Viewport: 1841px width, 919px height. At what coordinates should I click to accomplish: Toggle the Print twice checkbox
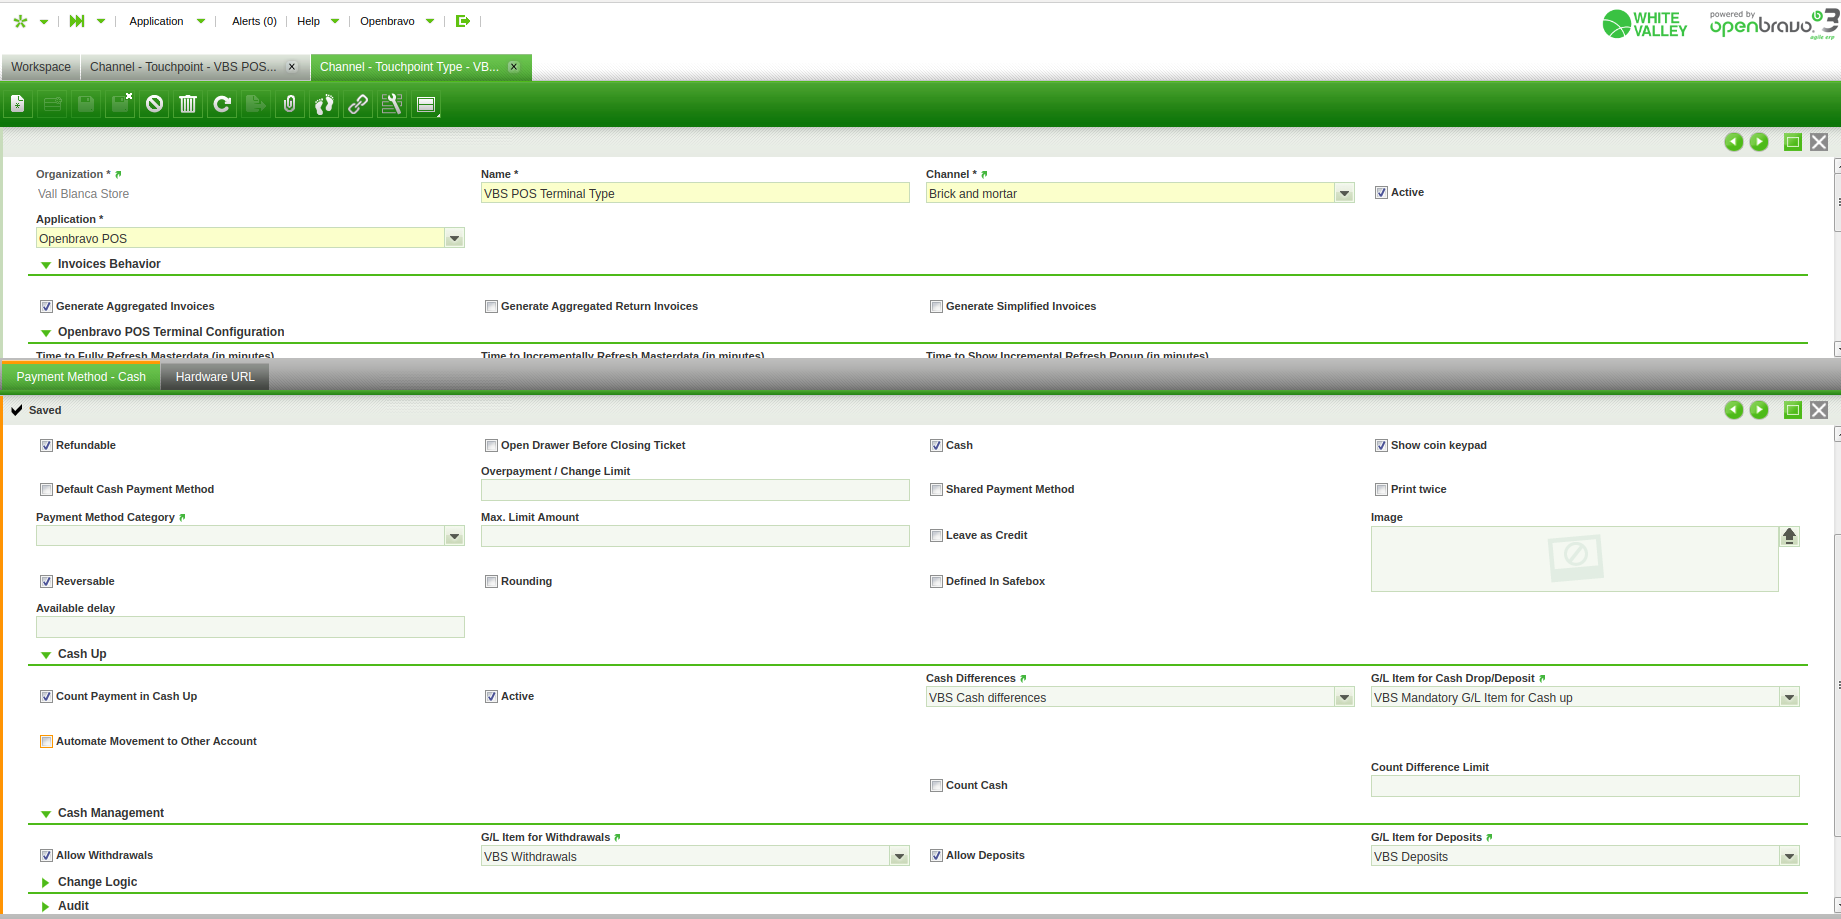click(1381, 490)
